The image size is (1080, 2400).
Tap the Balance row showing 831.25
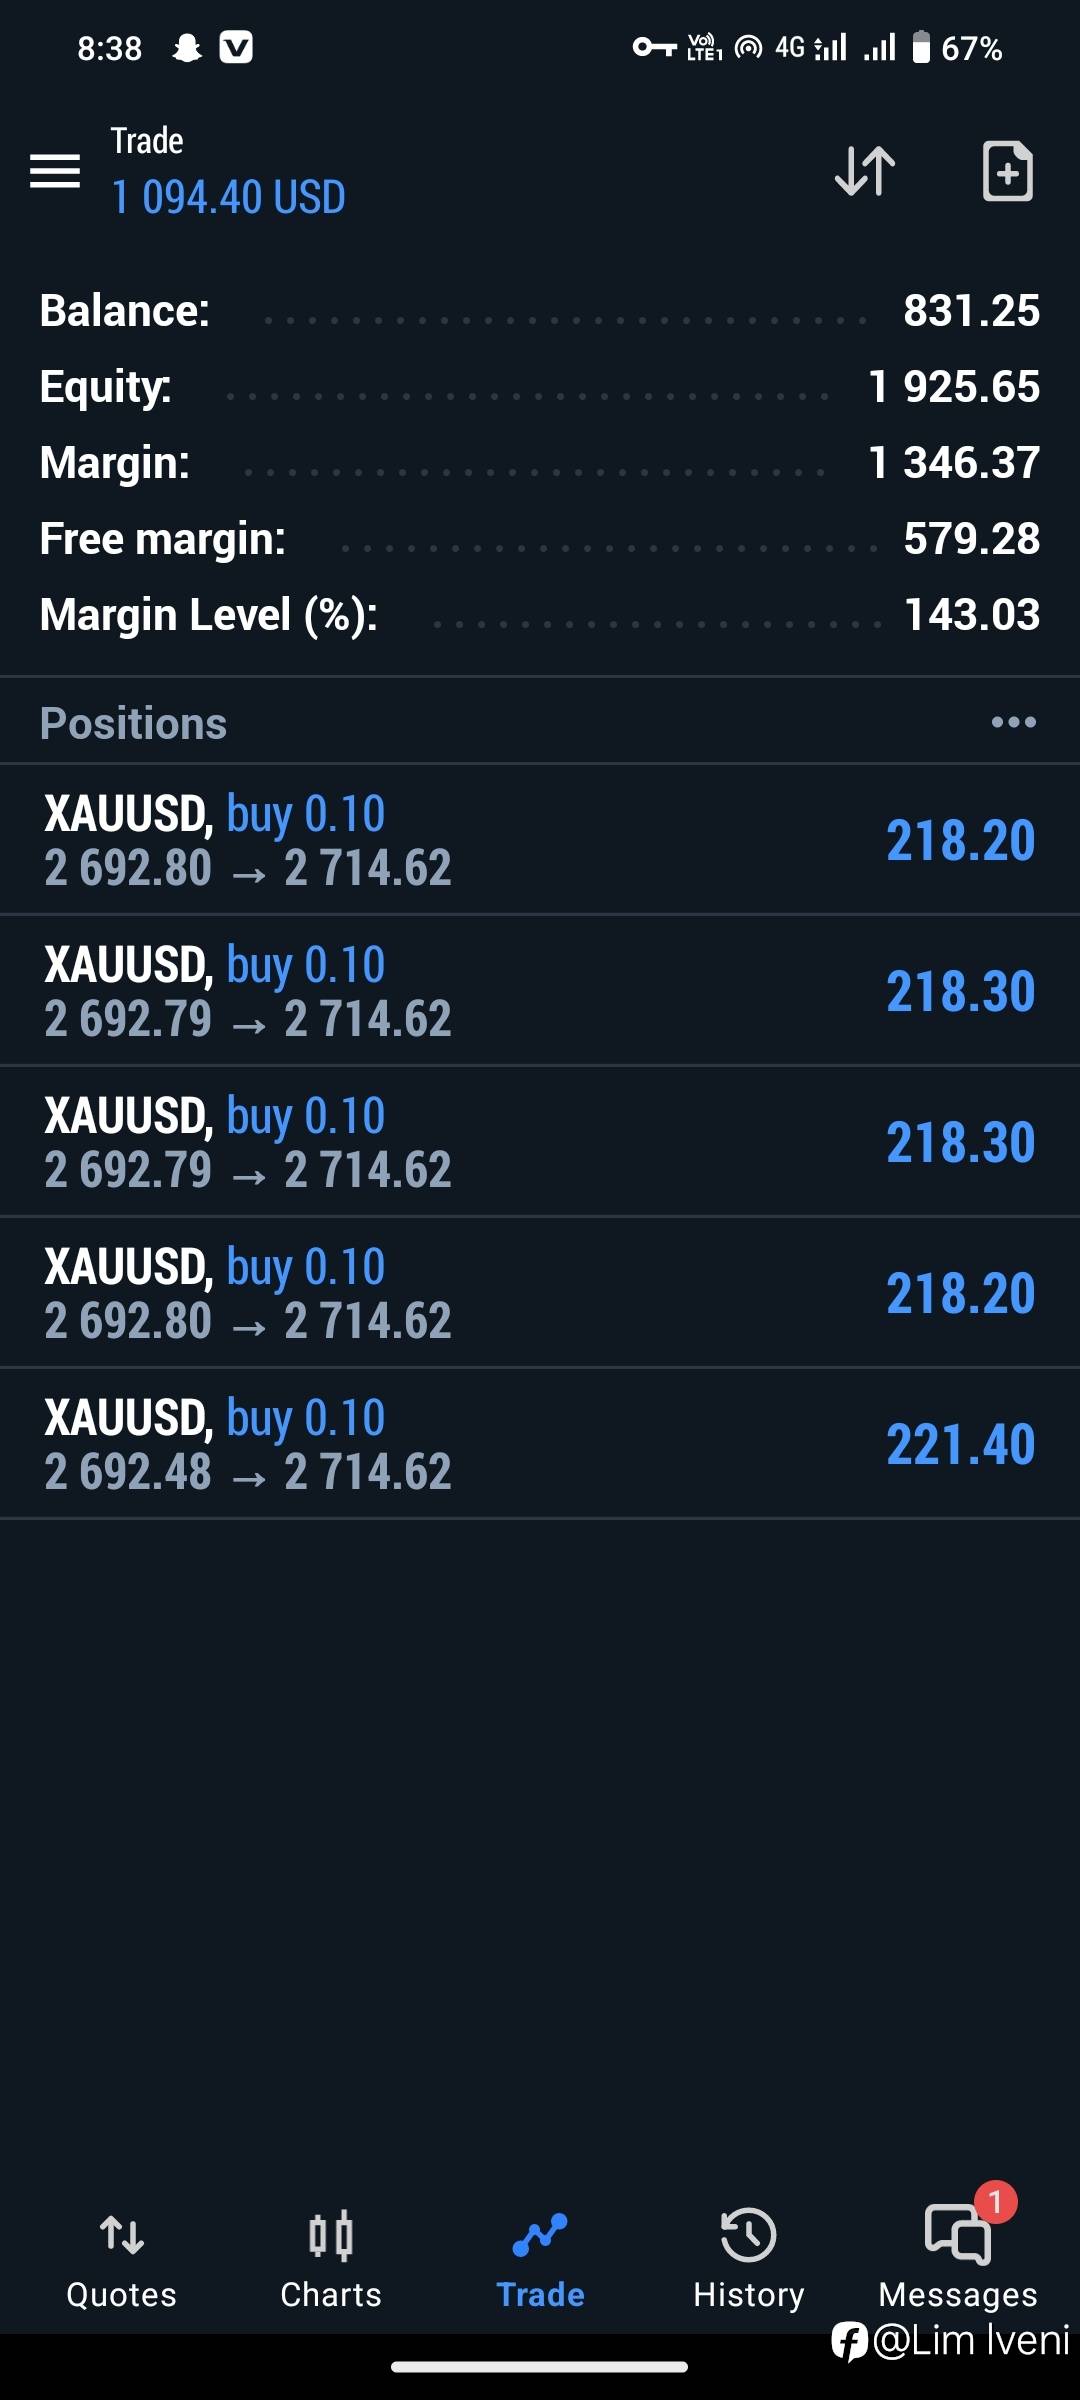(x=540, y=311)
